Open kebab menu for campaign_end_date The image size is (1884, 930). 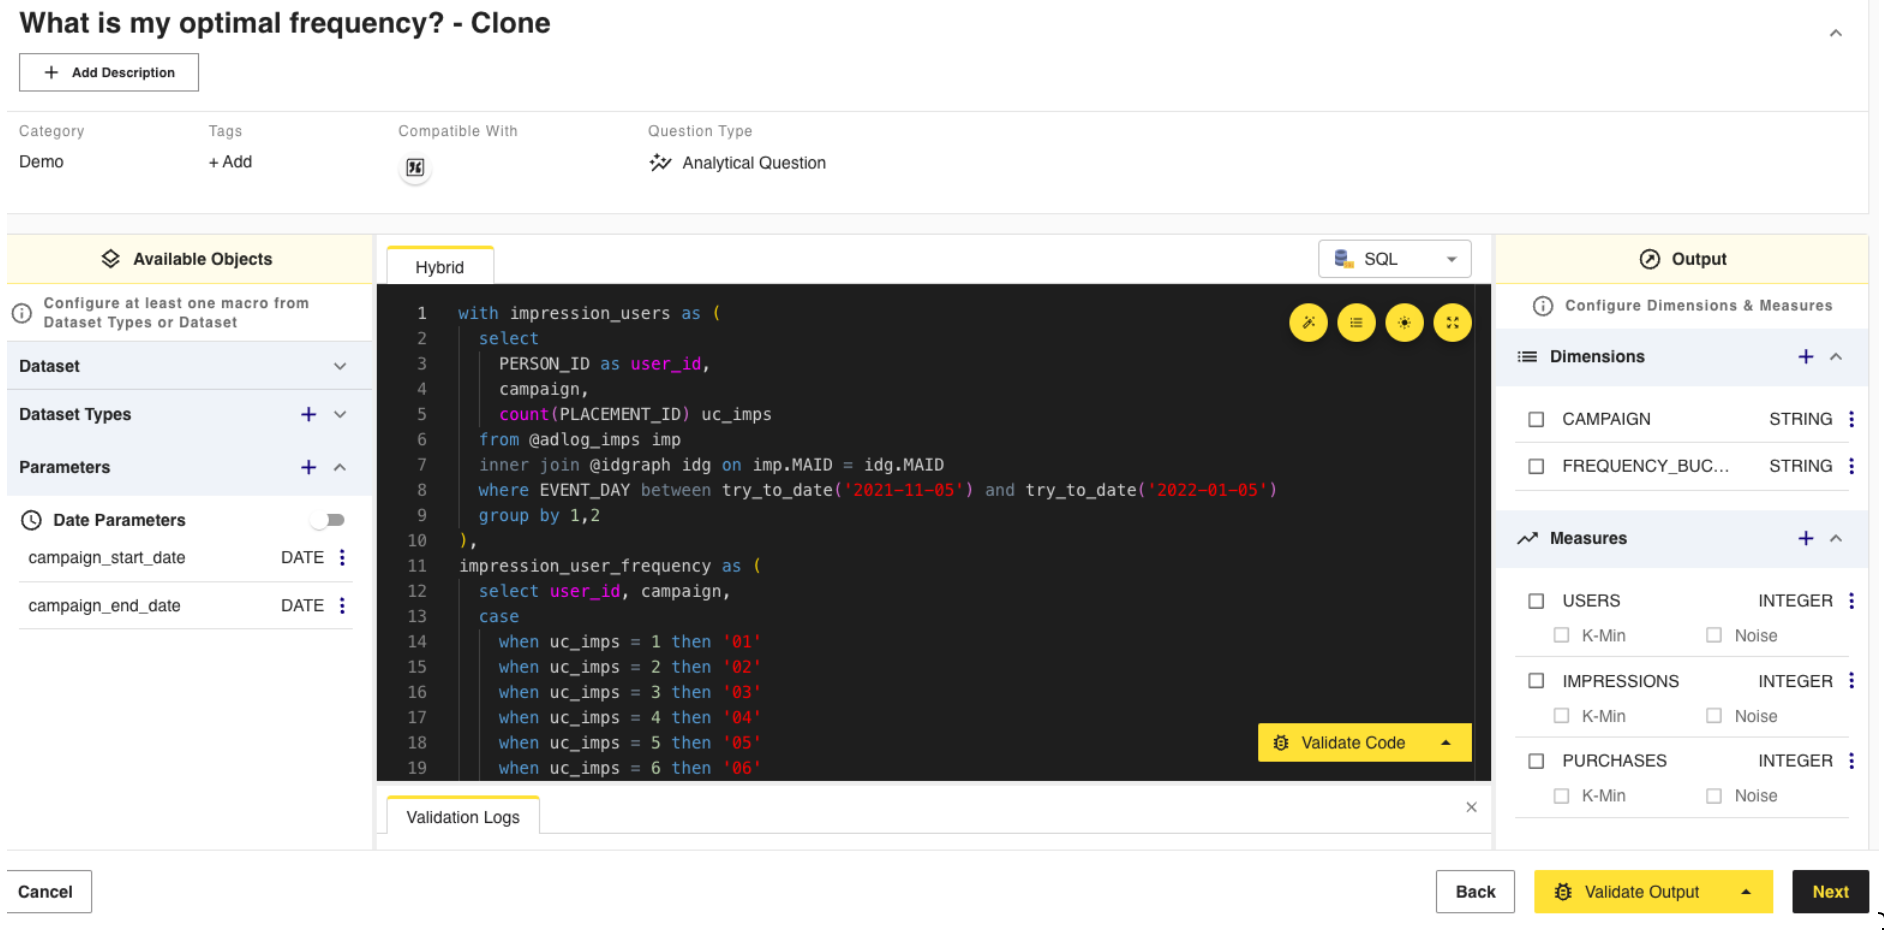342,605
